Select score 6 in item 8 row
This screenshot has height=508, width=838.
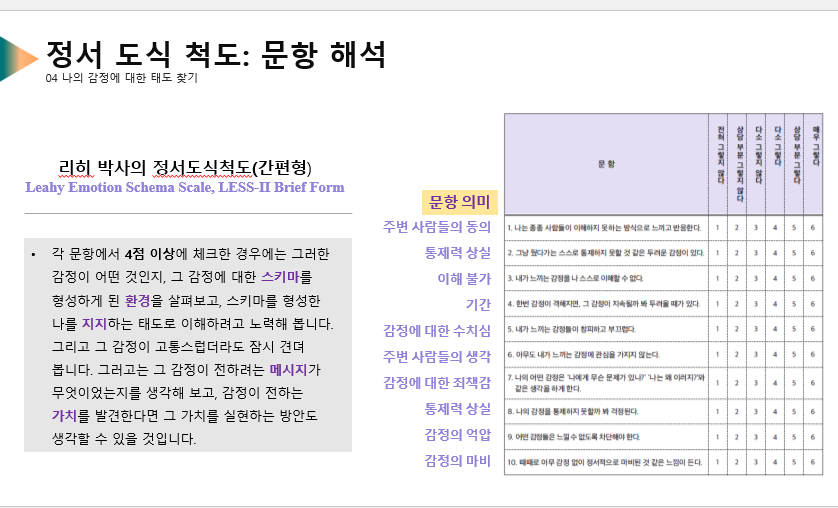pos(813,411)
